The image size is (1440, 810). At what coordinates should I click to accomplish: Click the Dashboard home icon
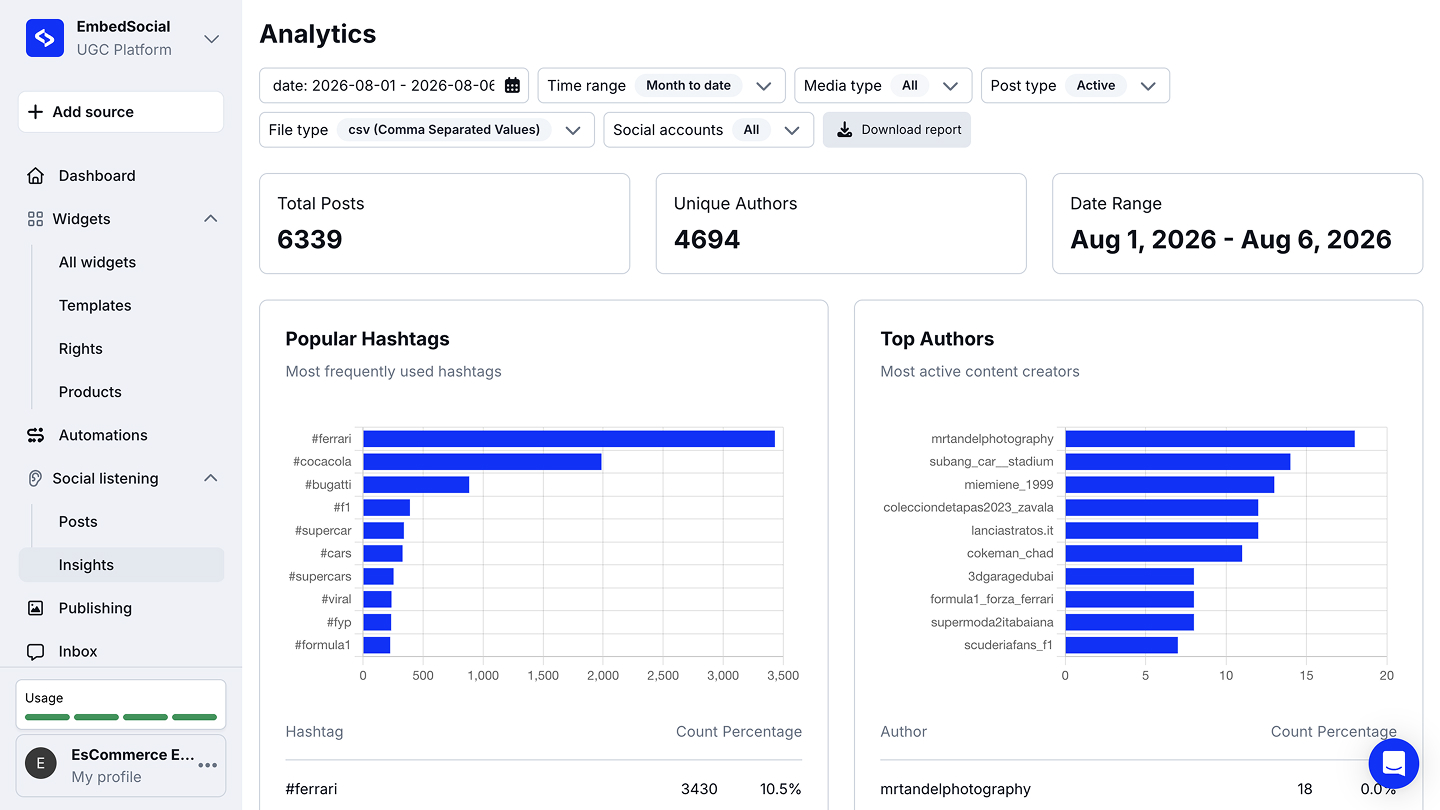coord(36,176)
